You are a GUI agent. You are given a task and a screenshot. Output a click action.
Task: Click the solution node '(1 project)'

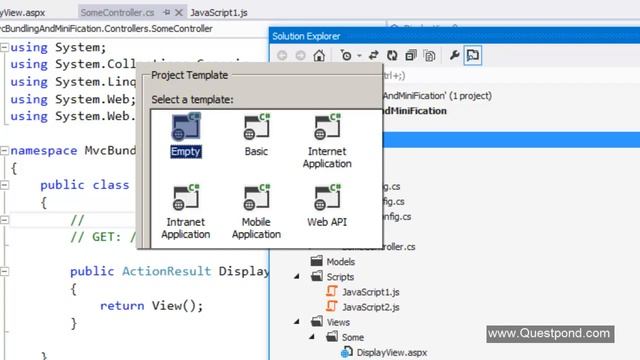437,96
